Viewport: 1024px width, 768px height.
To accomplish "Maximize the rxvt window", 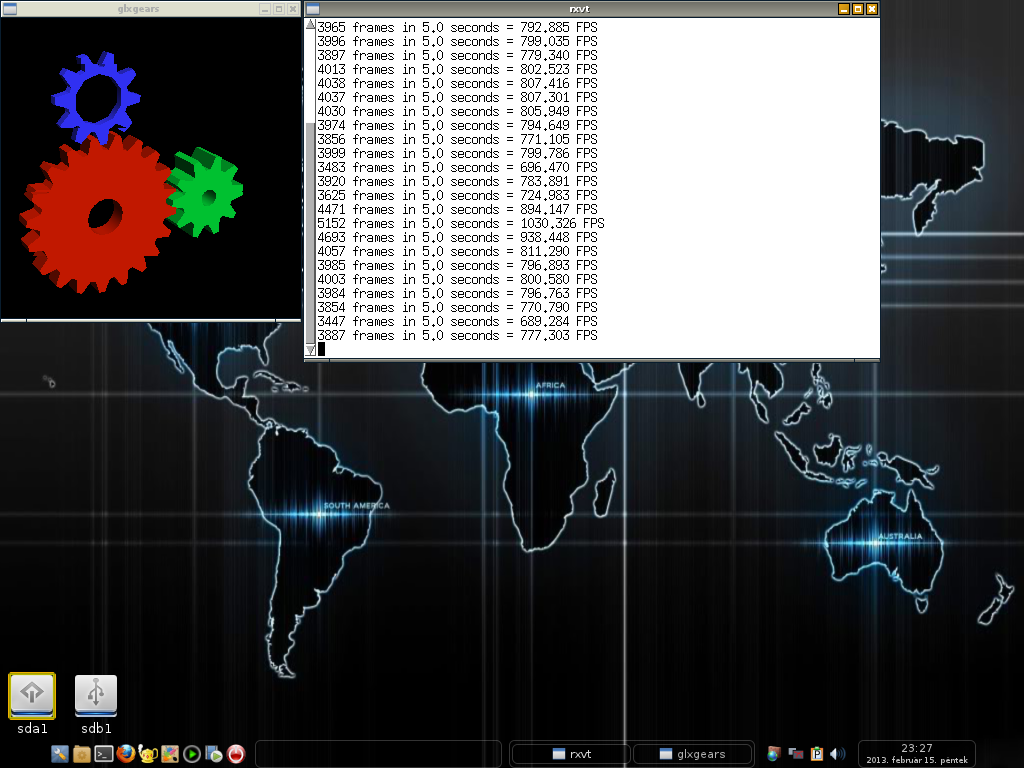I will (x=857, y=9).
